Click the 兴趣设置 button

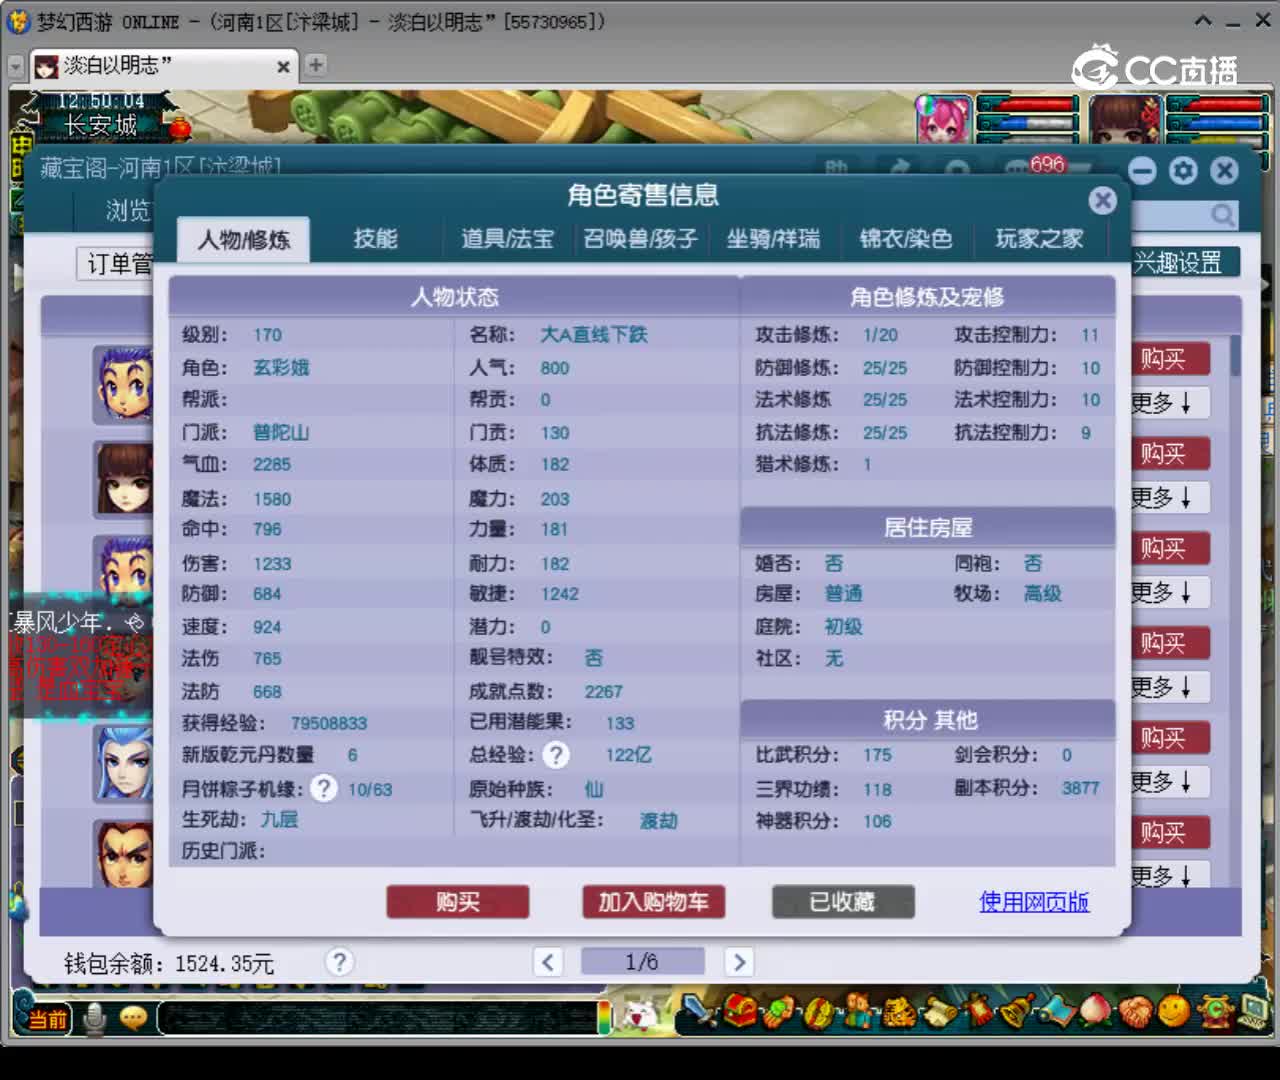coord(1185,262)
